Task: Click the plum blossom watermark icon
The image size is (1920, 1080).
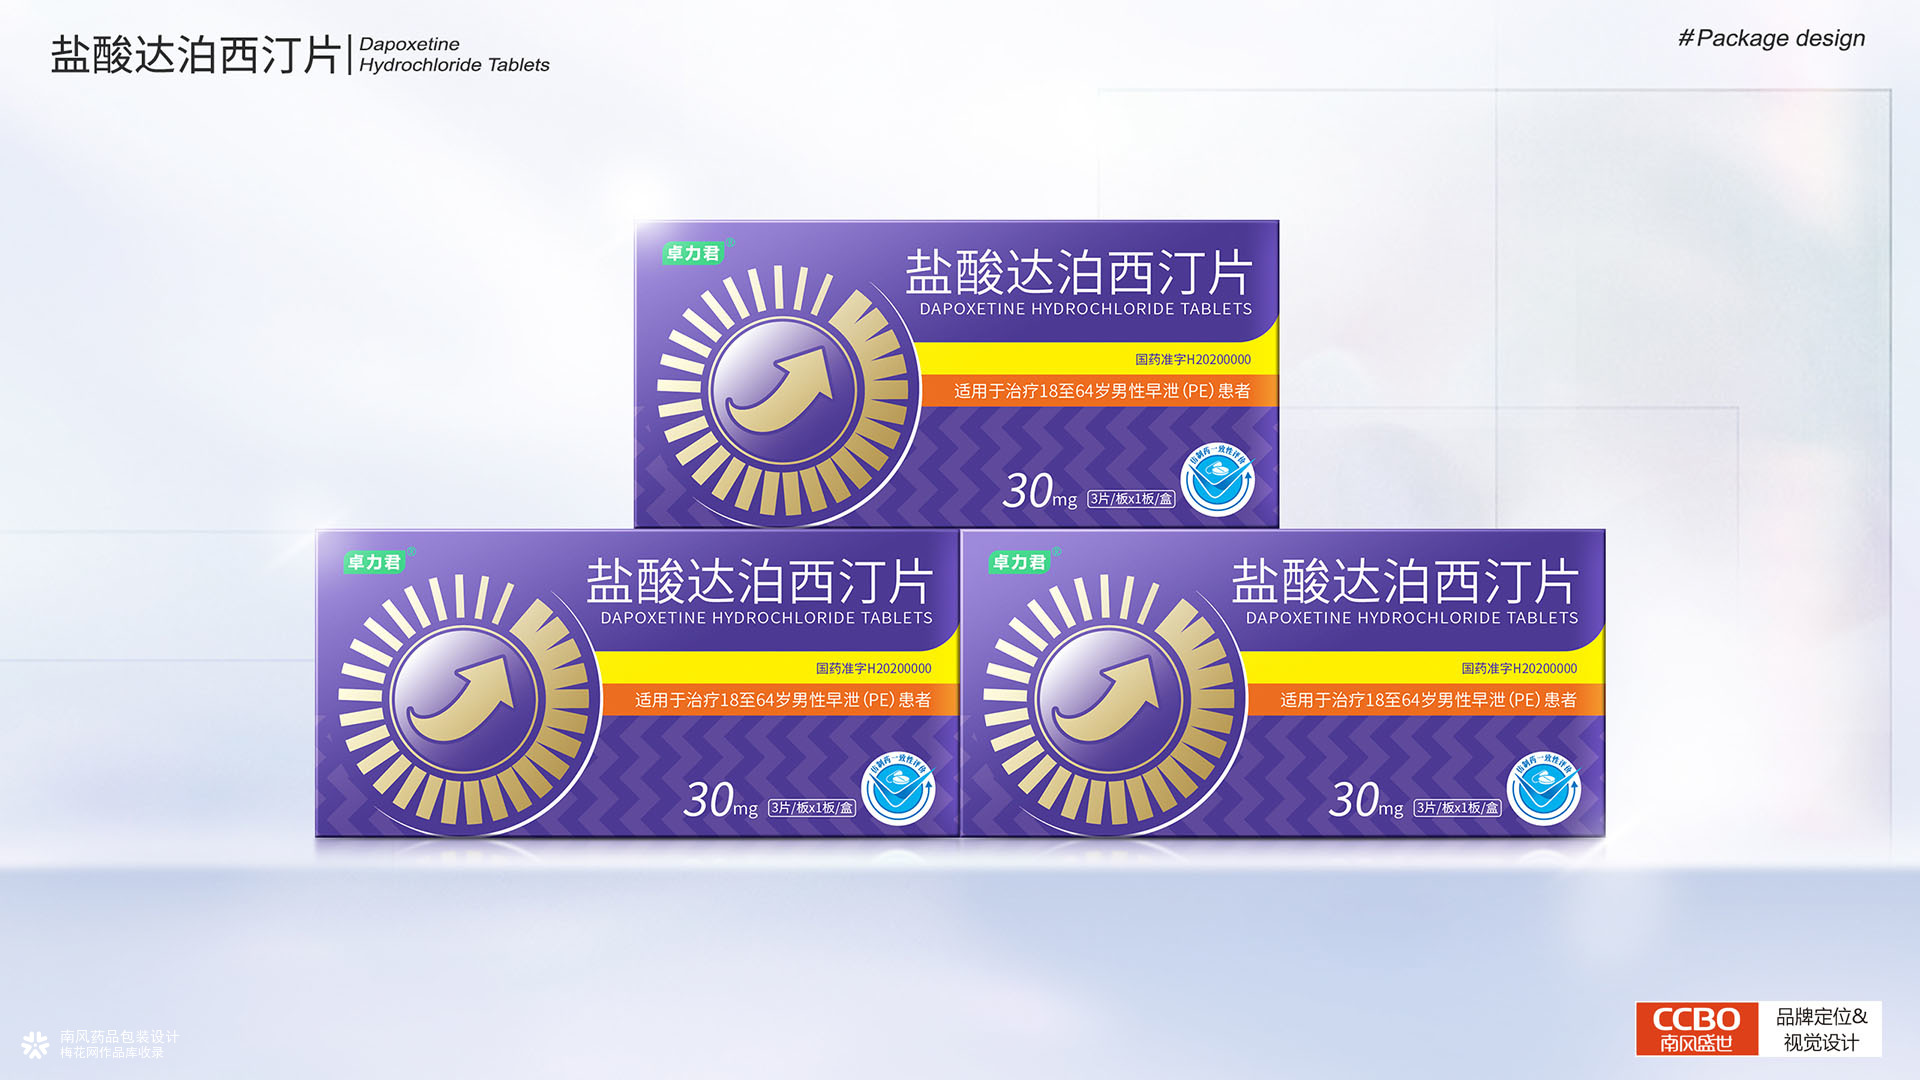Action: click(35, 1045)
